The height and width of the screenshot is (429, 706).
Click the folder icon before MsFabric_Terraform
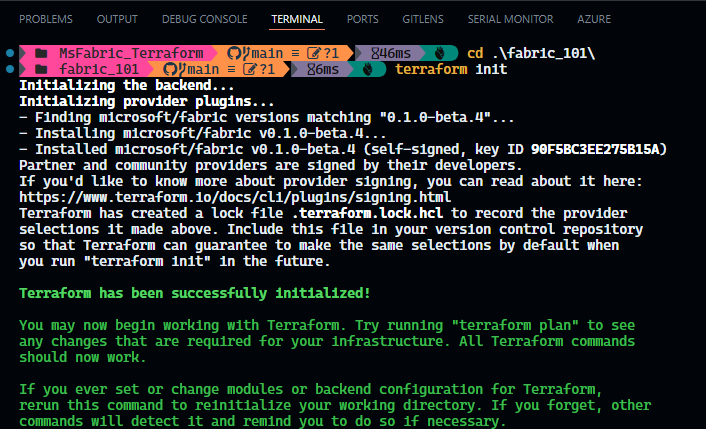41,53
